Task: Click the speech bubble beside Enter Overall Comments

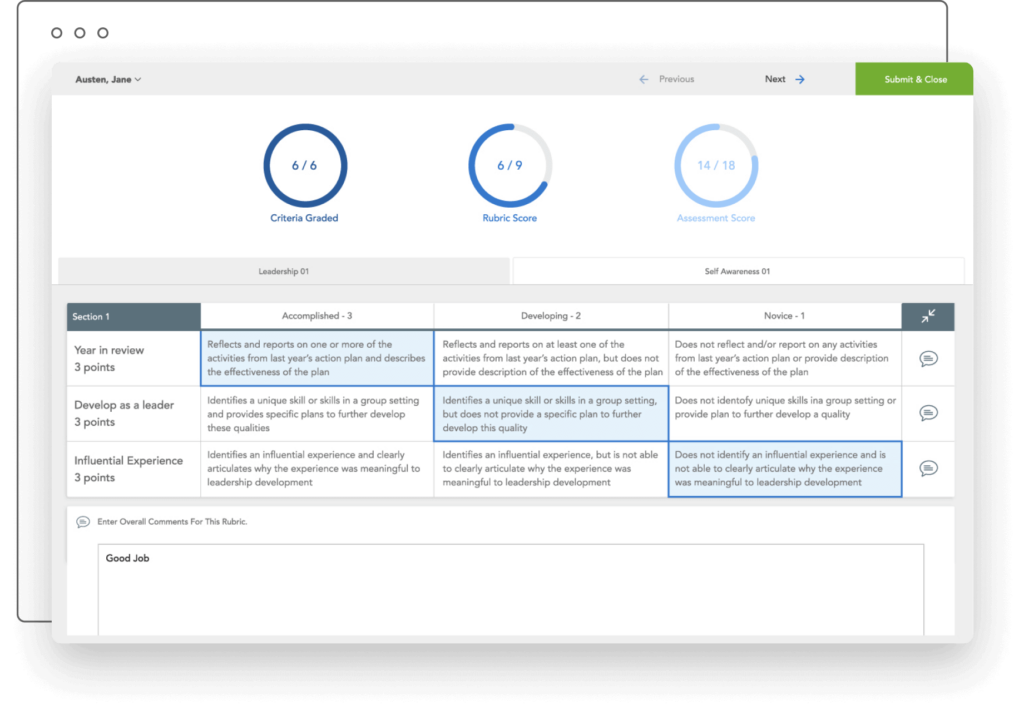Action: coord(81,521)
